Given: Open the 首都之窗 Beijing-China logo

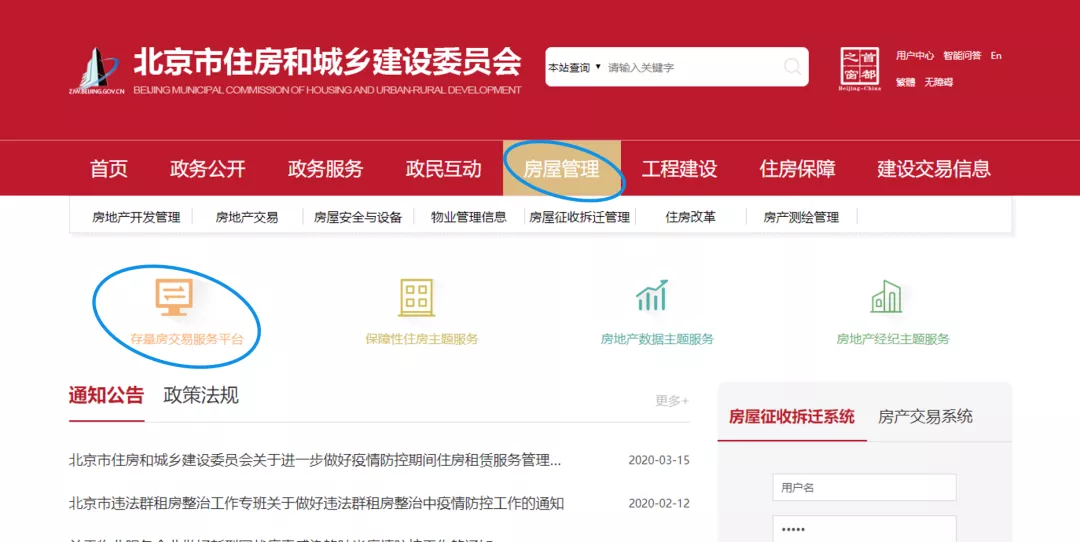Looking at the screenshot, I should [860, 69].
